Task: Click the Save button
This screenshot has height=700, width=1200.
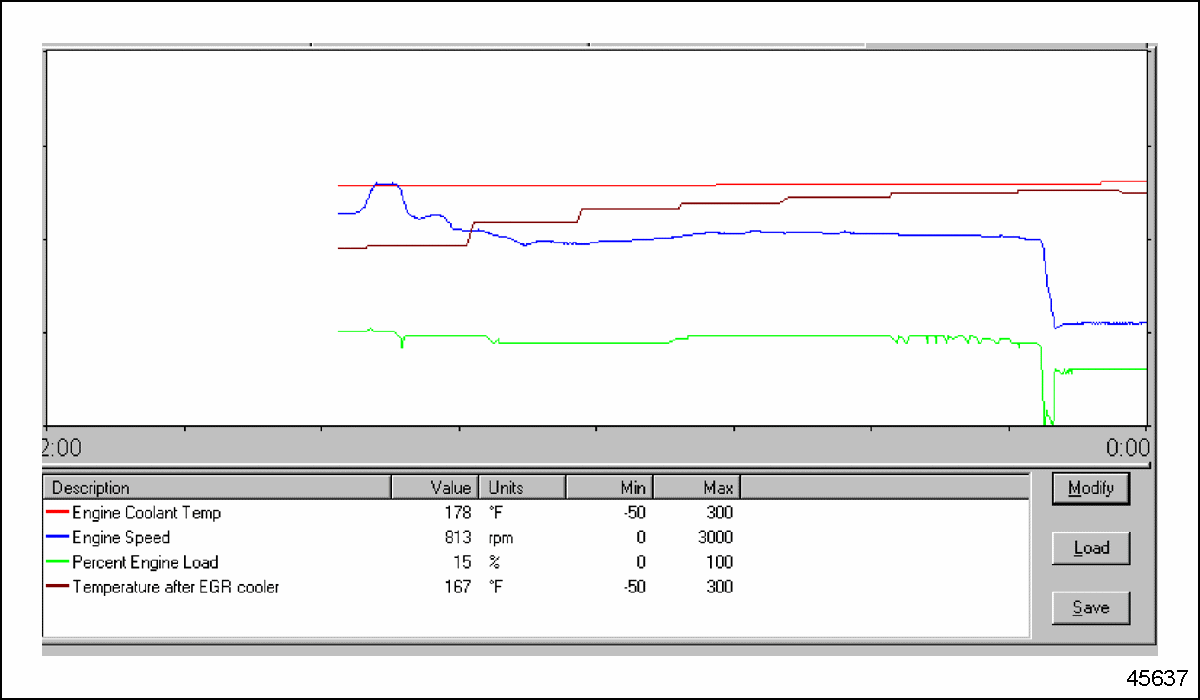Action: [1090, 607]
